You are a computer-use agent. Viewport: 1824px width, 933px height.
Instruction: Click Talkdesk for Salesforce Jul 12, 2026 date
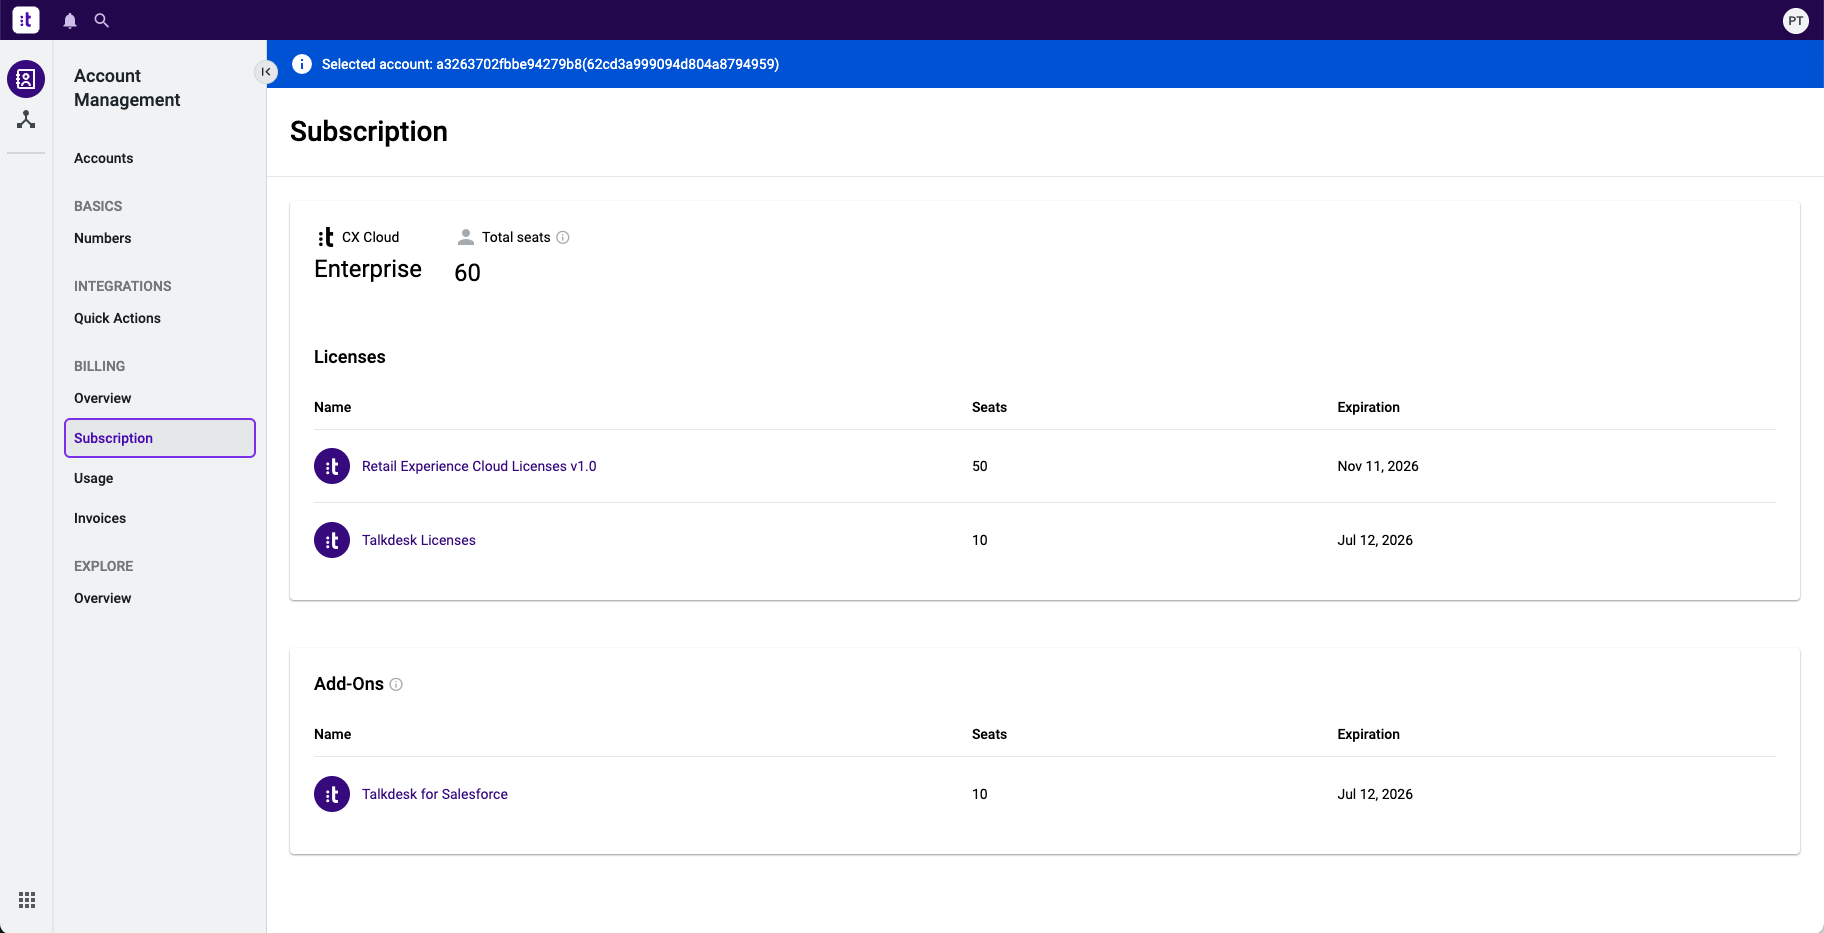click(1375, 794)
